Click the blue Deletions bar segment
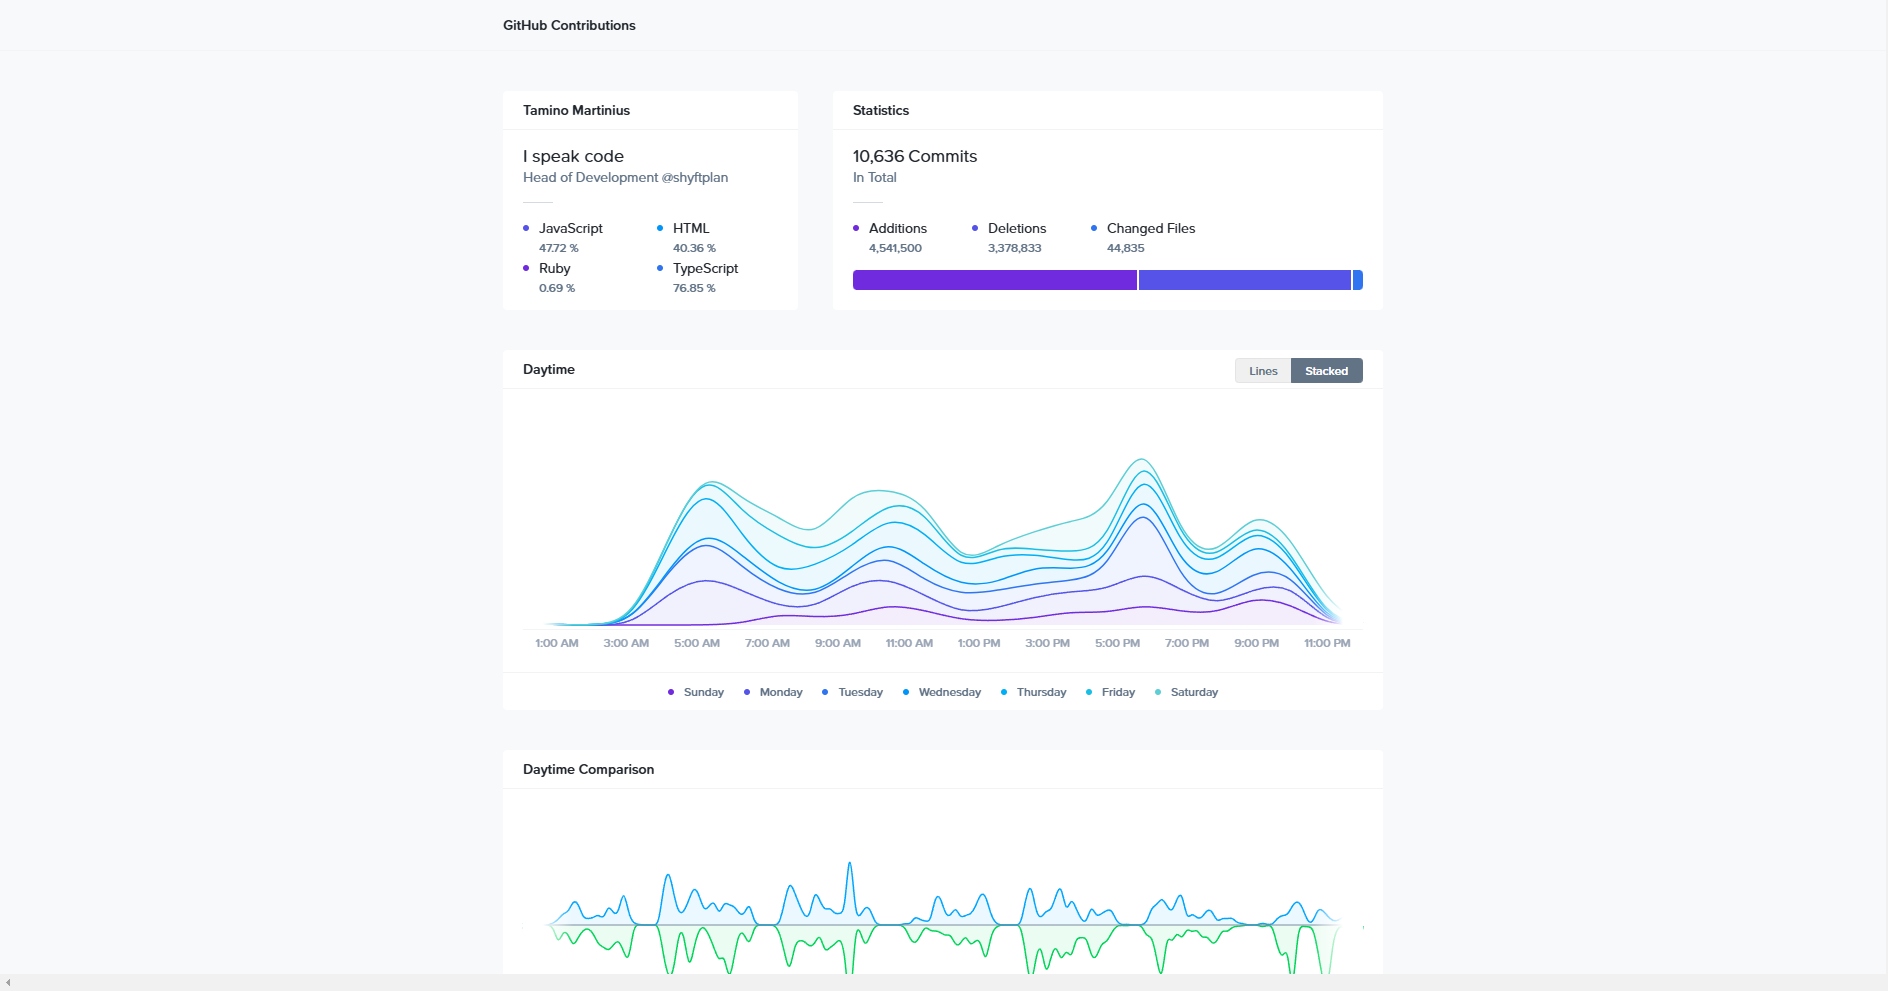 coord(1244,280)
